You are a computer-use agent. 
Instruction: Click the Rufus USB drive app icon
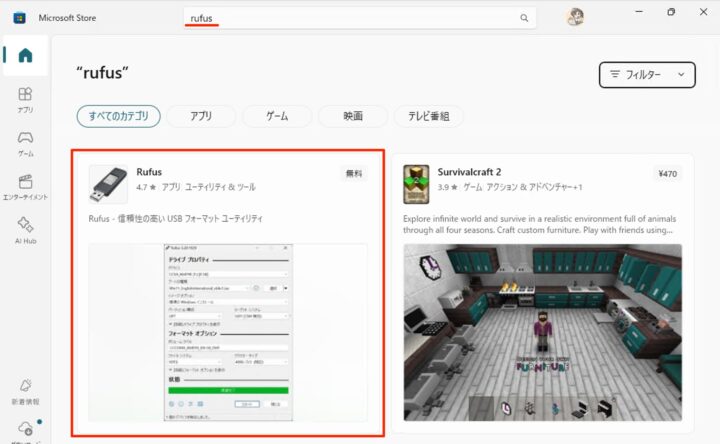click(x=108, y=184)
